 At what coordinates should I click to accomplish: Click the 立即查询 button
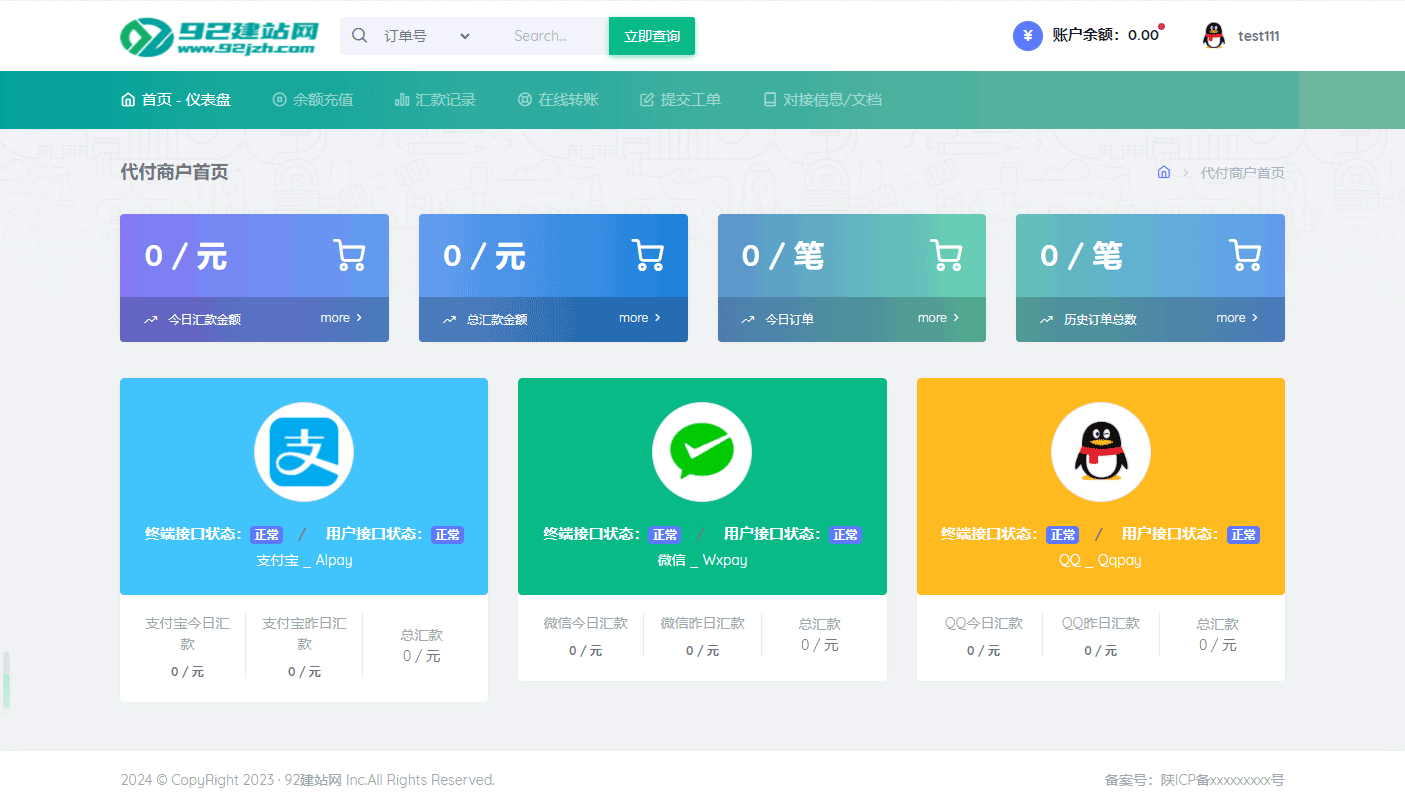(x=652, y=36)
